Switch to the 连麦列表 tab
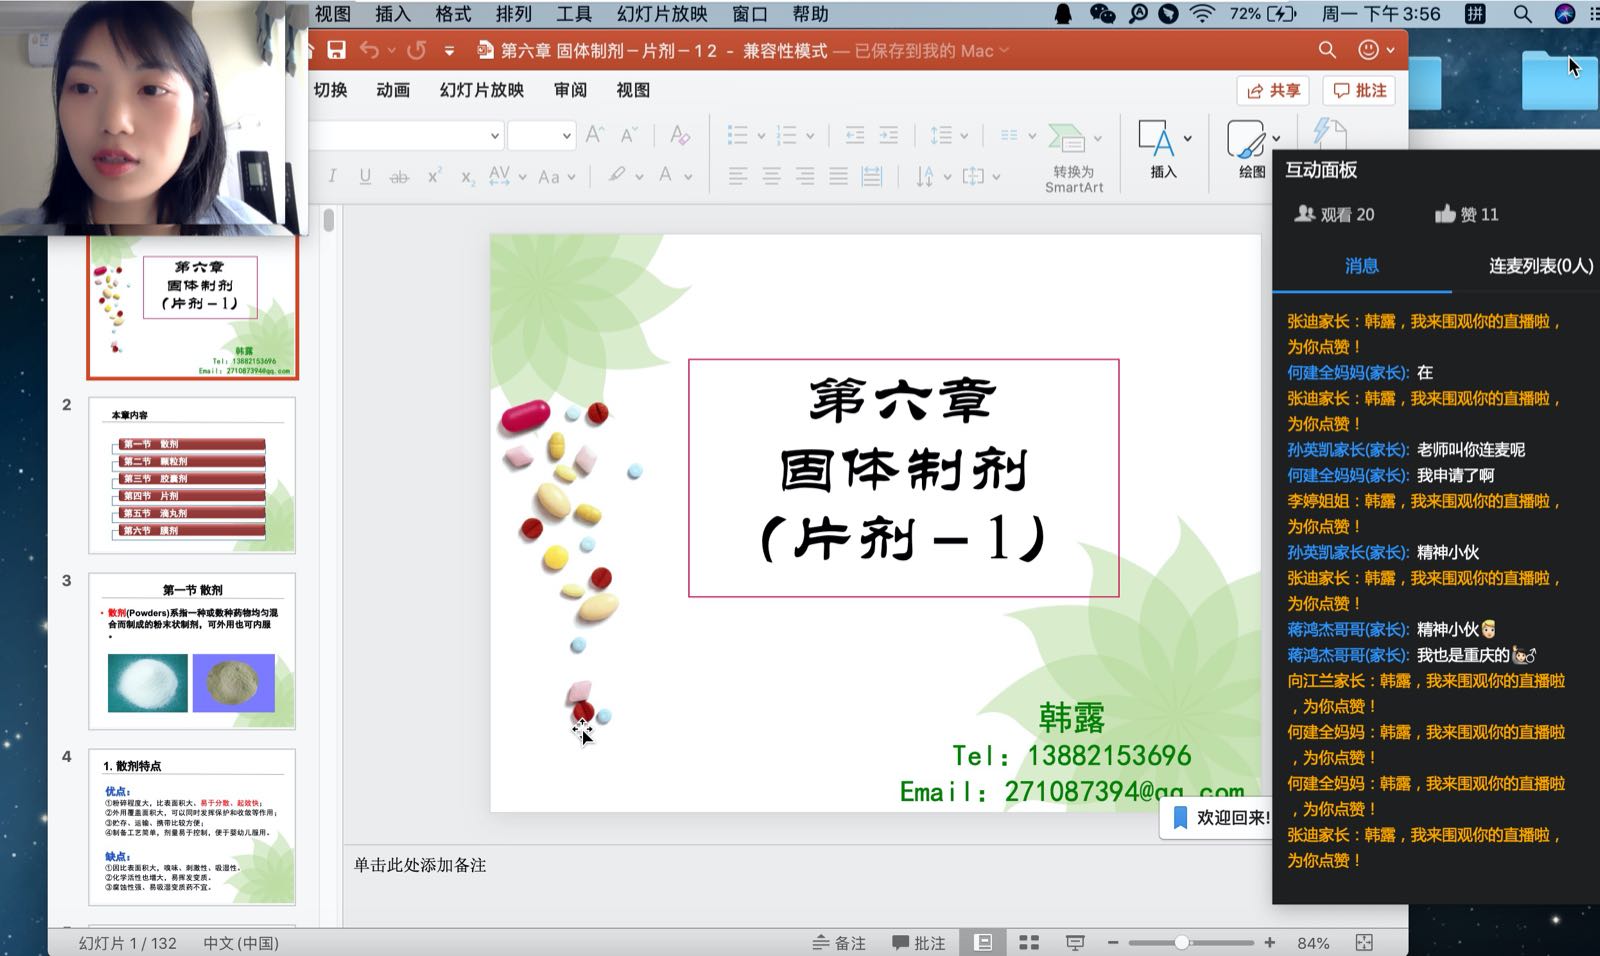 point(1541,266)
